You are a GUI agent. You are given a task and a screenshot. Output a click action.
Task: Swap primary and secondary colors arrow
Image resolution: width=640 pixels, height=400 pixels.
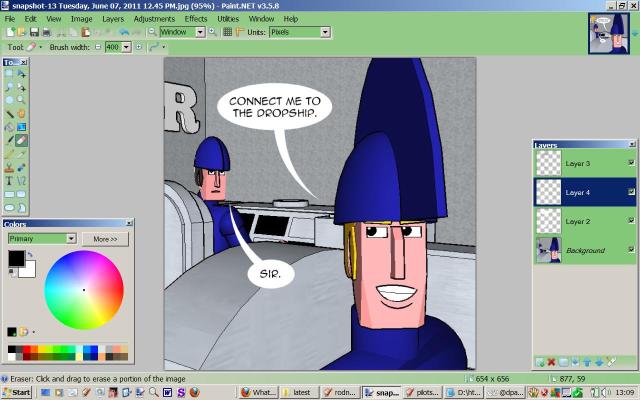(32, 255)
